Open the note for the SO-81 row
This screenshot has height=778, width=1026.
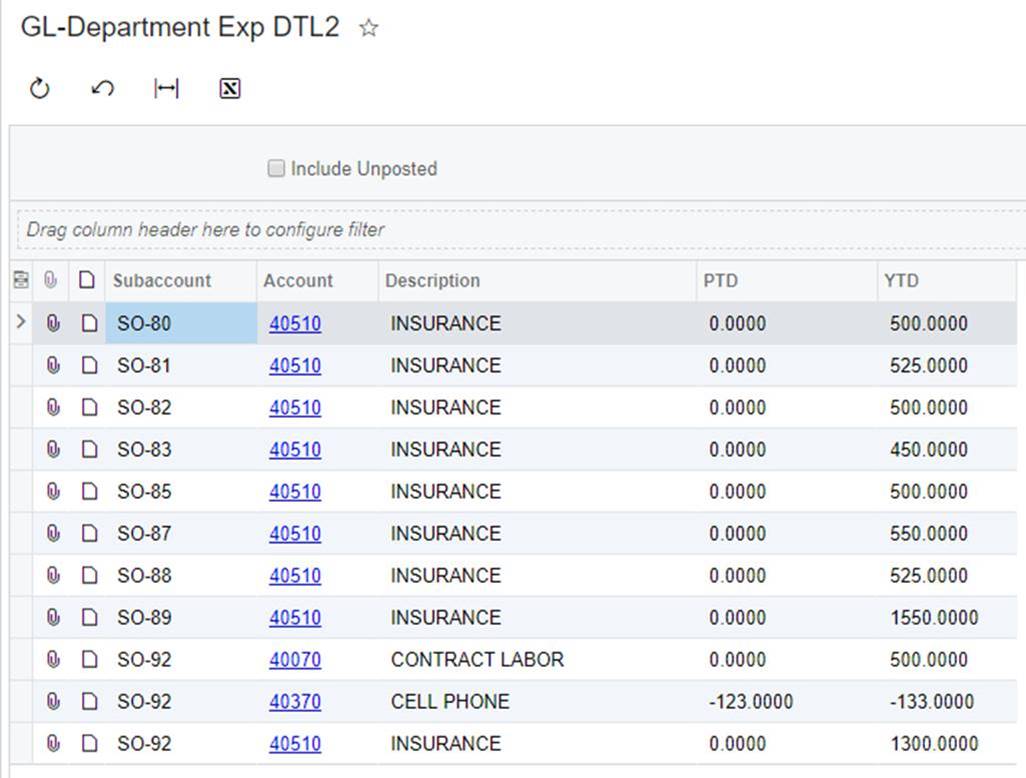90,365
